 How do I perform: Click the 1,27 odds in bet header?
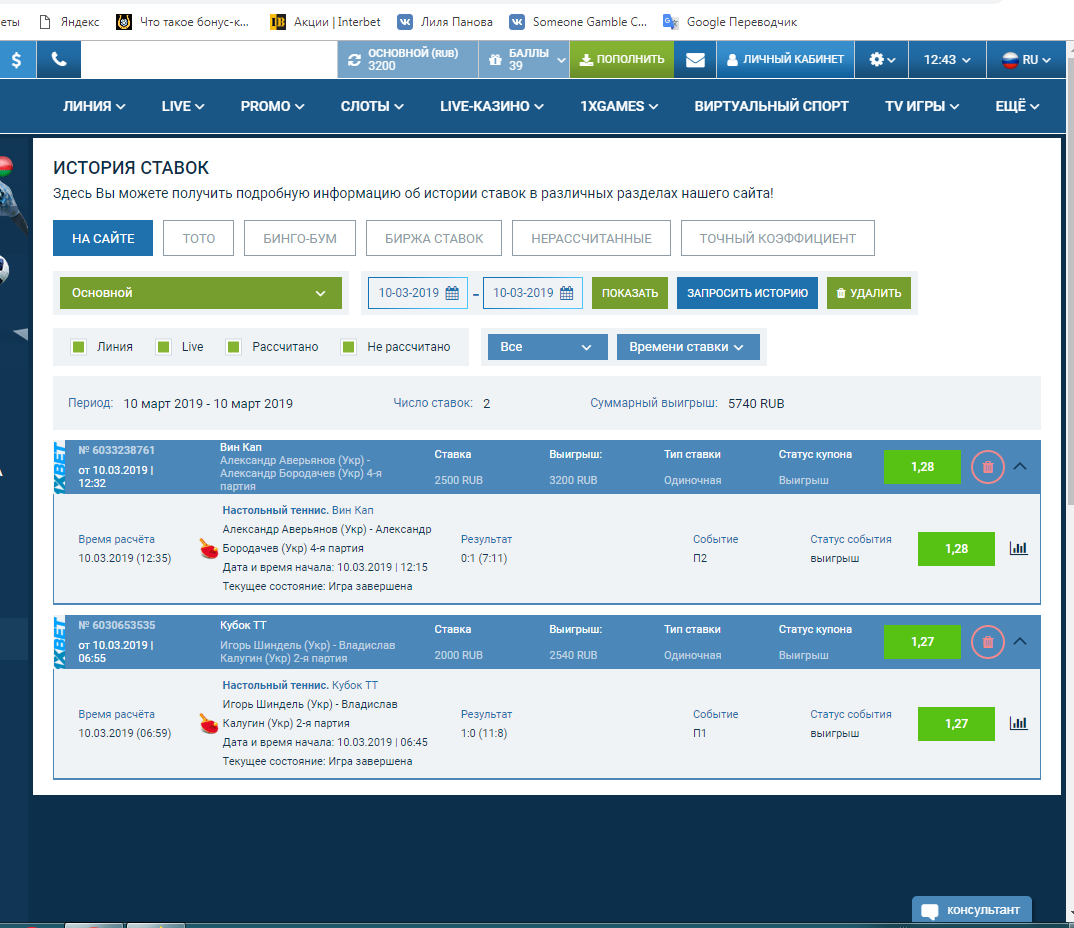click(922, 642)
